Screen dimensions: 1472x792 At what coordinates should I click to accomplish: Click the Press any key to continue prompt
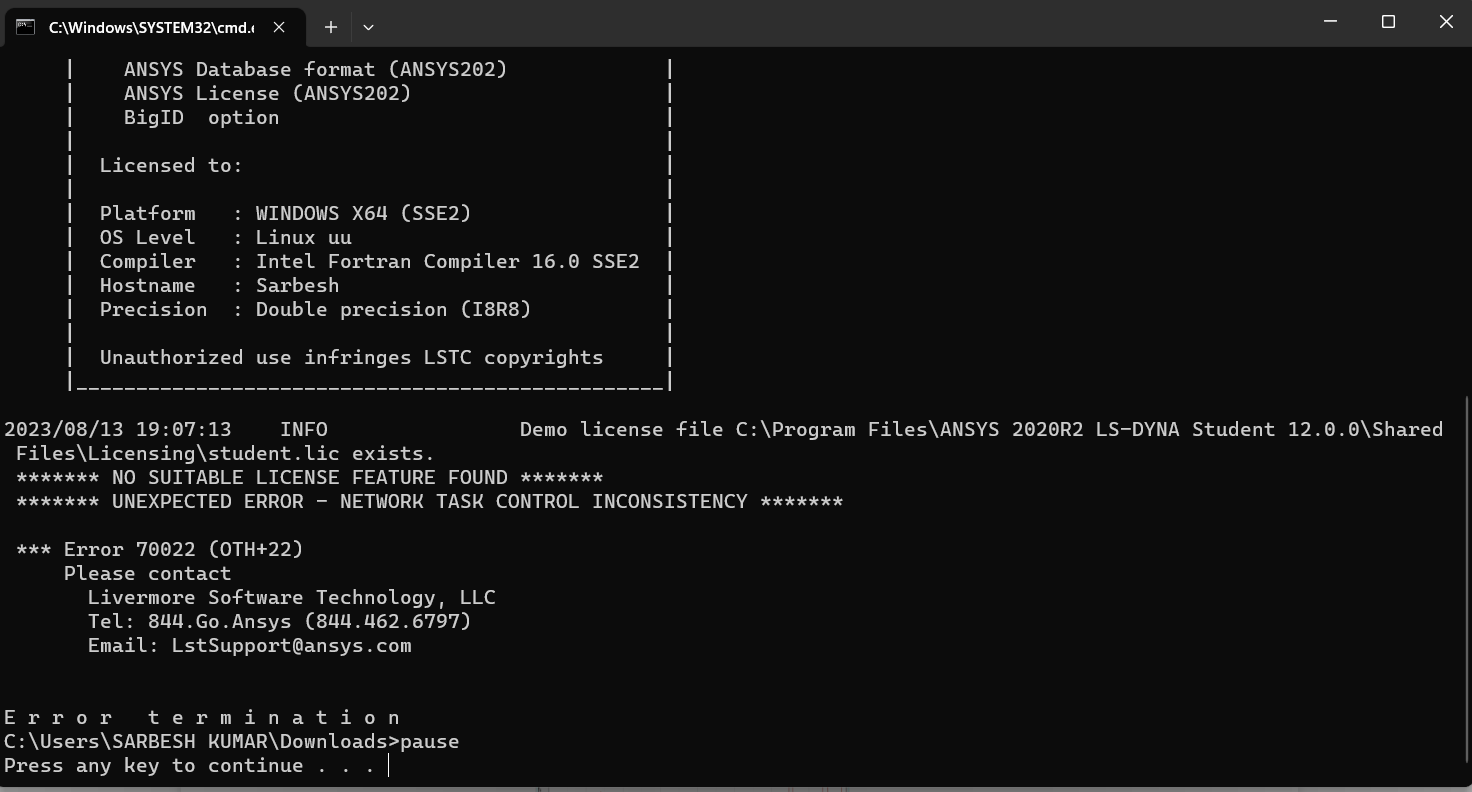pyautogui.click(x=189, y=765)
